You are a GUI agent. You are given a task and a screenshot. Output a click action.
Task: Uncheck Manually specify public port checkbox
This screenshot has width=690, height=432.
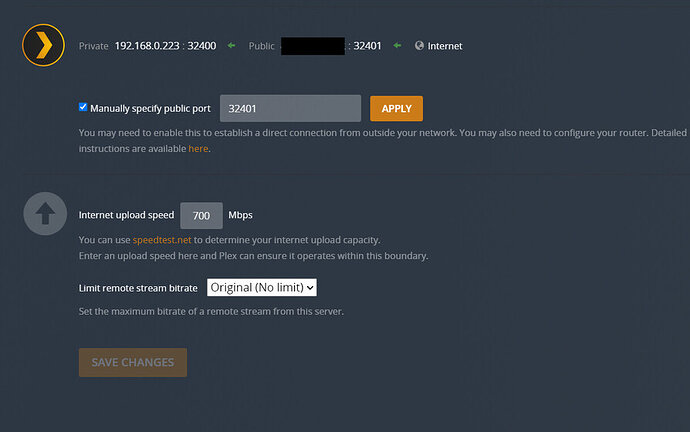click(x=83, y=107)
